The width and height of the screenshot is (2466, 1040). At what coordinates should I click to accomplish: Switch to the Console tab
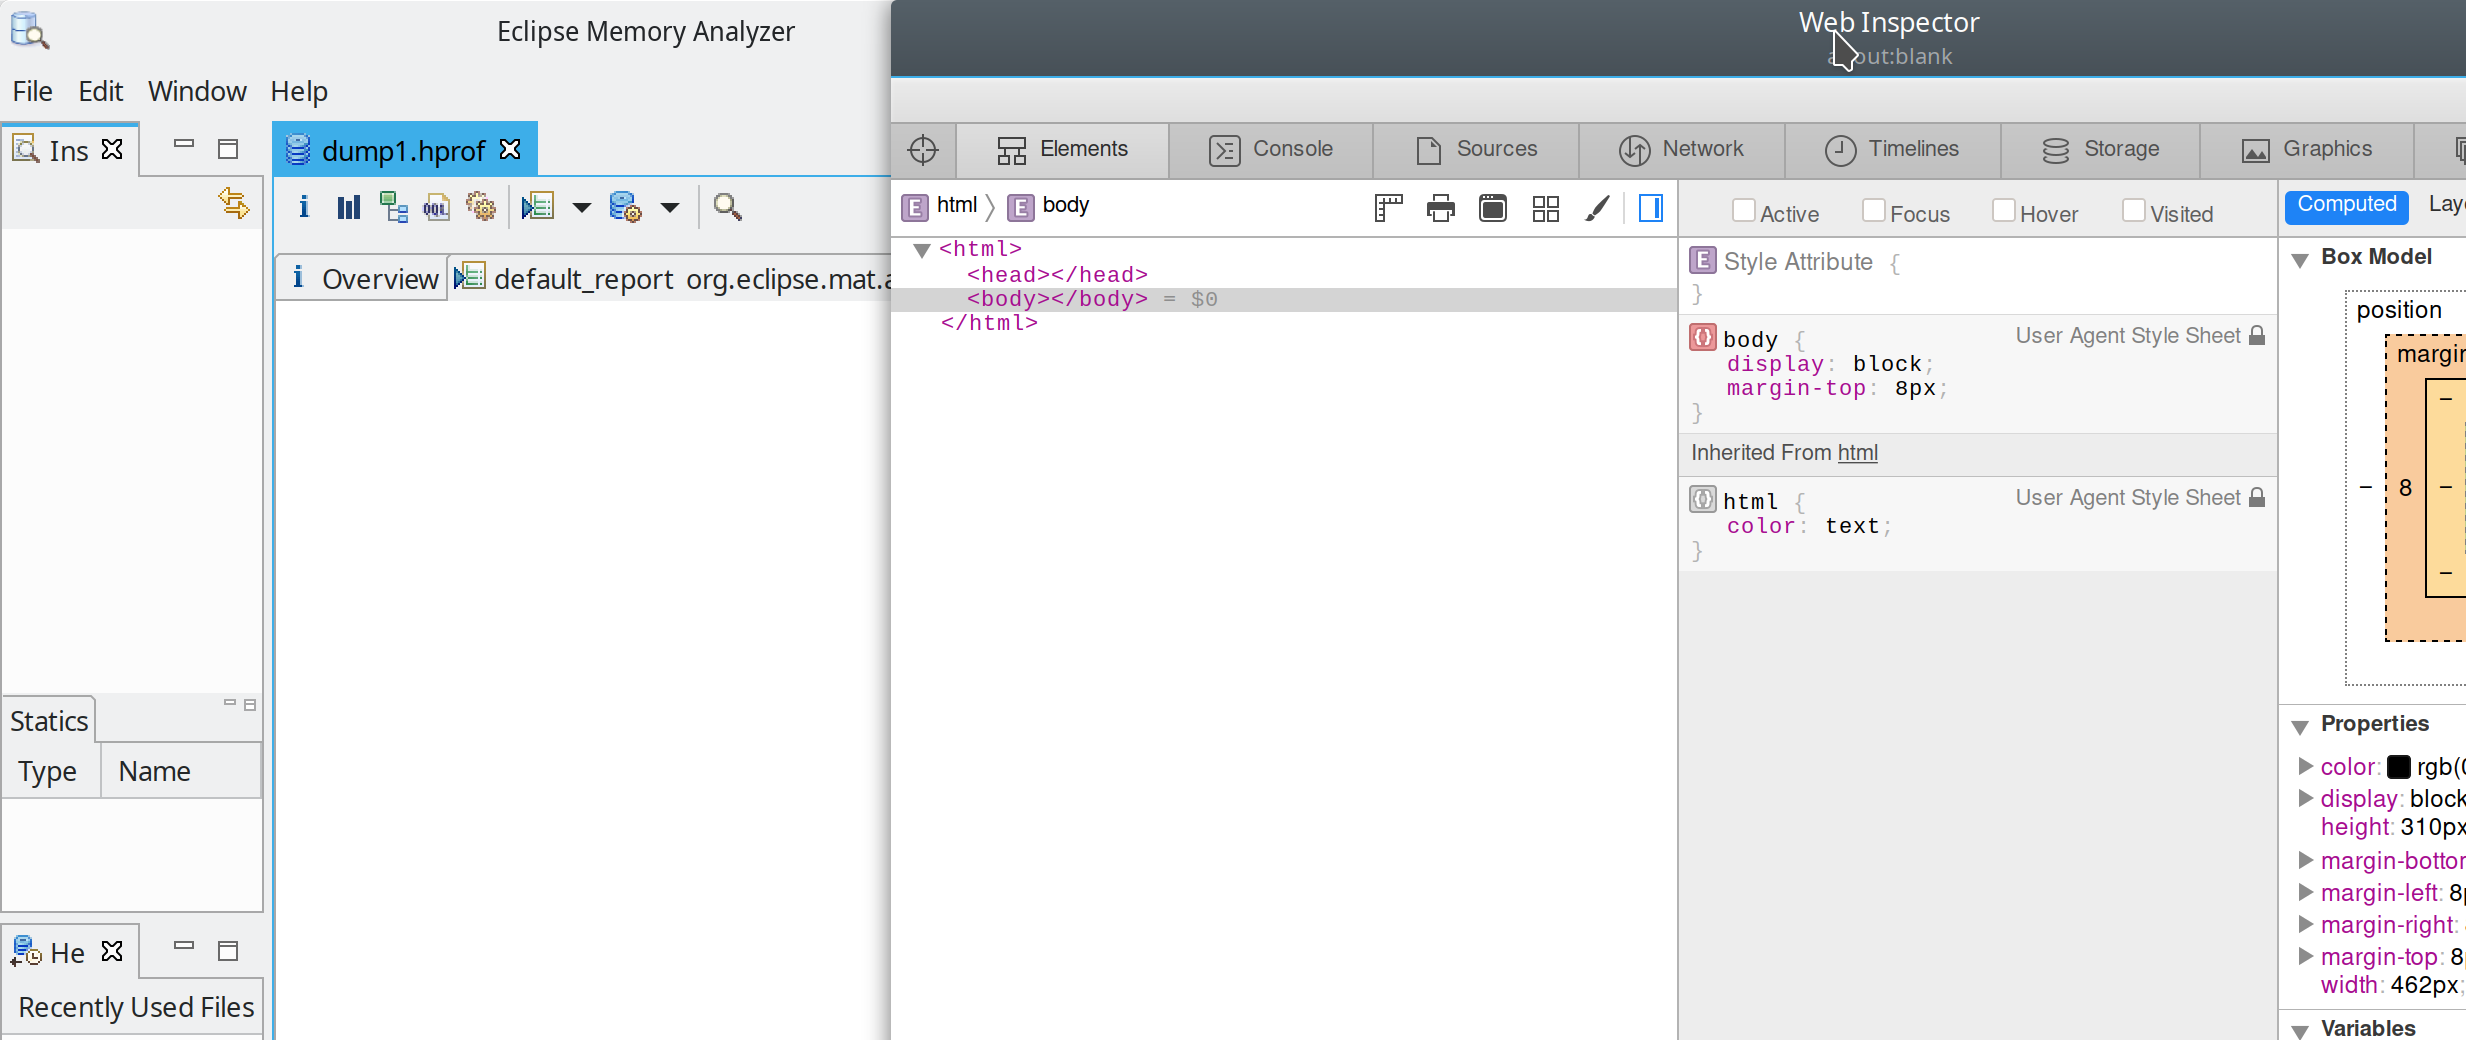point(1271,150)
